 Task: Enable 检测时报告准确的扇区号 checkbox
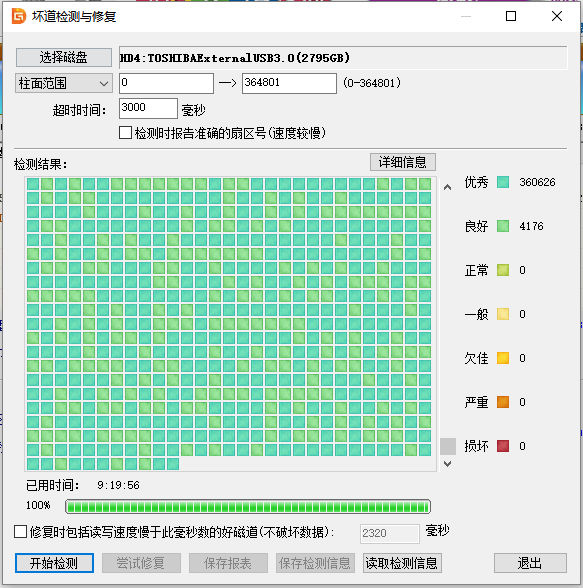point(125,133)
